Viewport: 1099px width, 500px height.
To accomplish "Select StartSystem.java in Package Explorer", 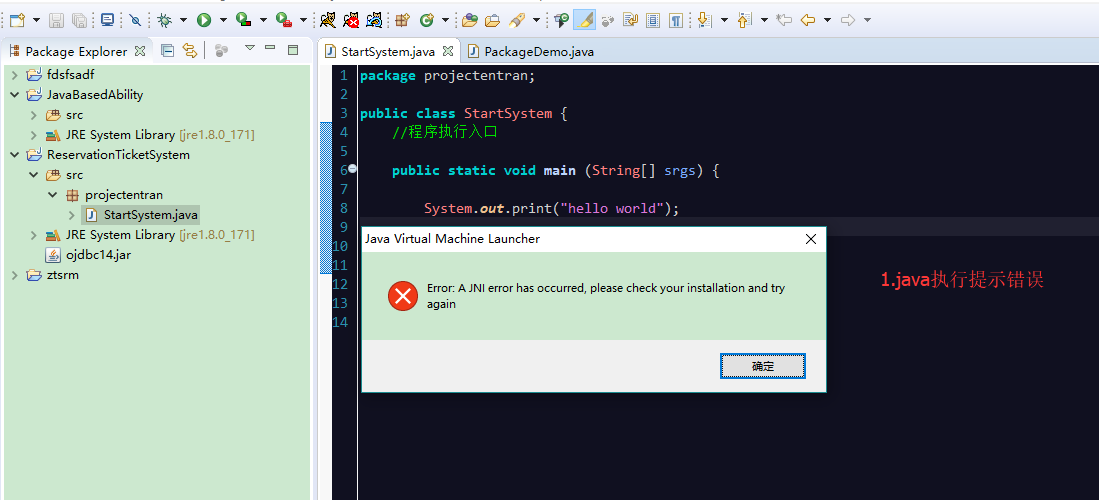I will point(142,215).
